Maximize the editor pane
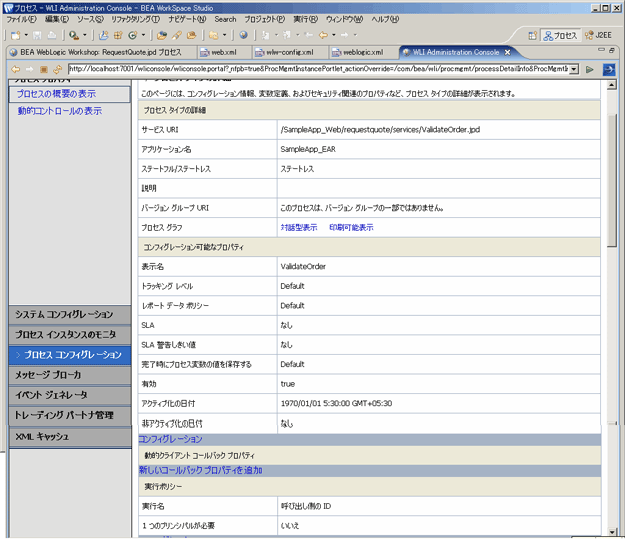This screenshot has height=550, width=625. point(611,50)
